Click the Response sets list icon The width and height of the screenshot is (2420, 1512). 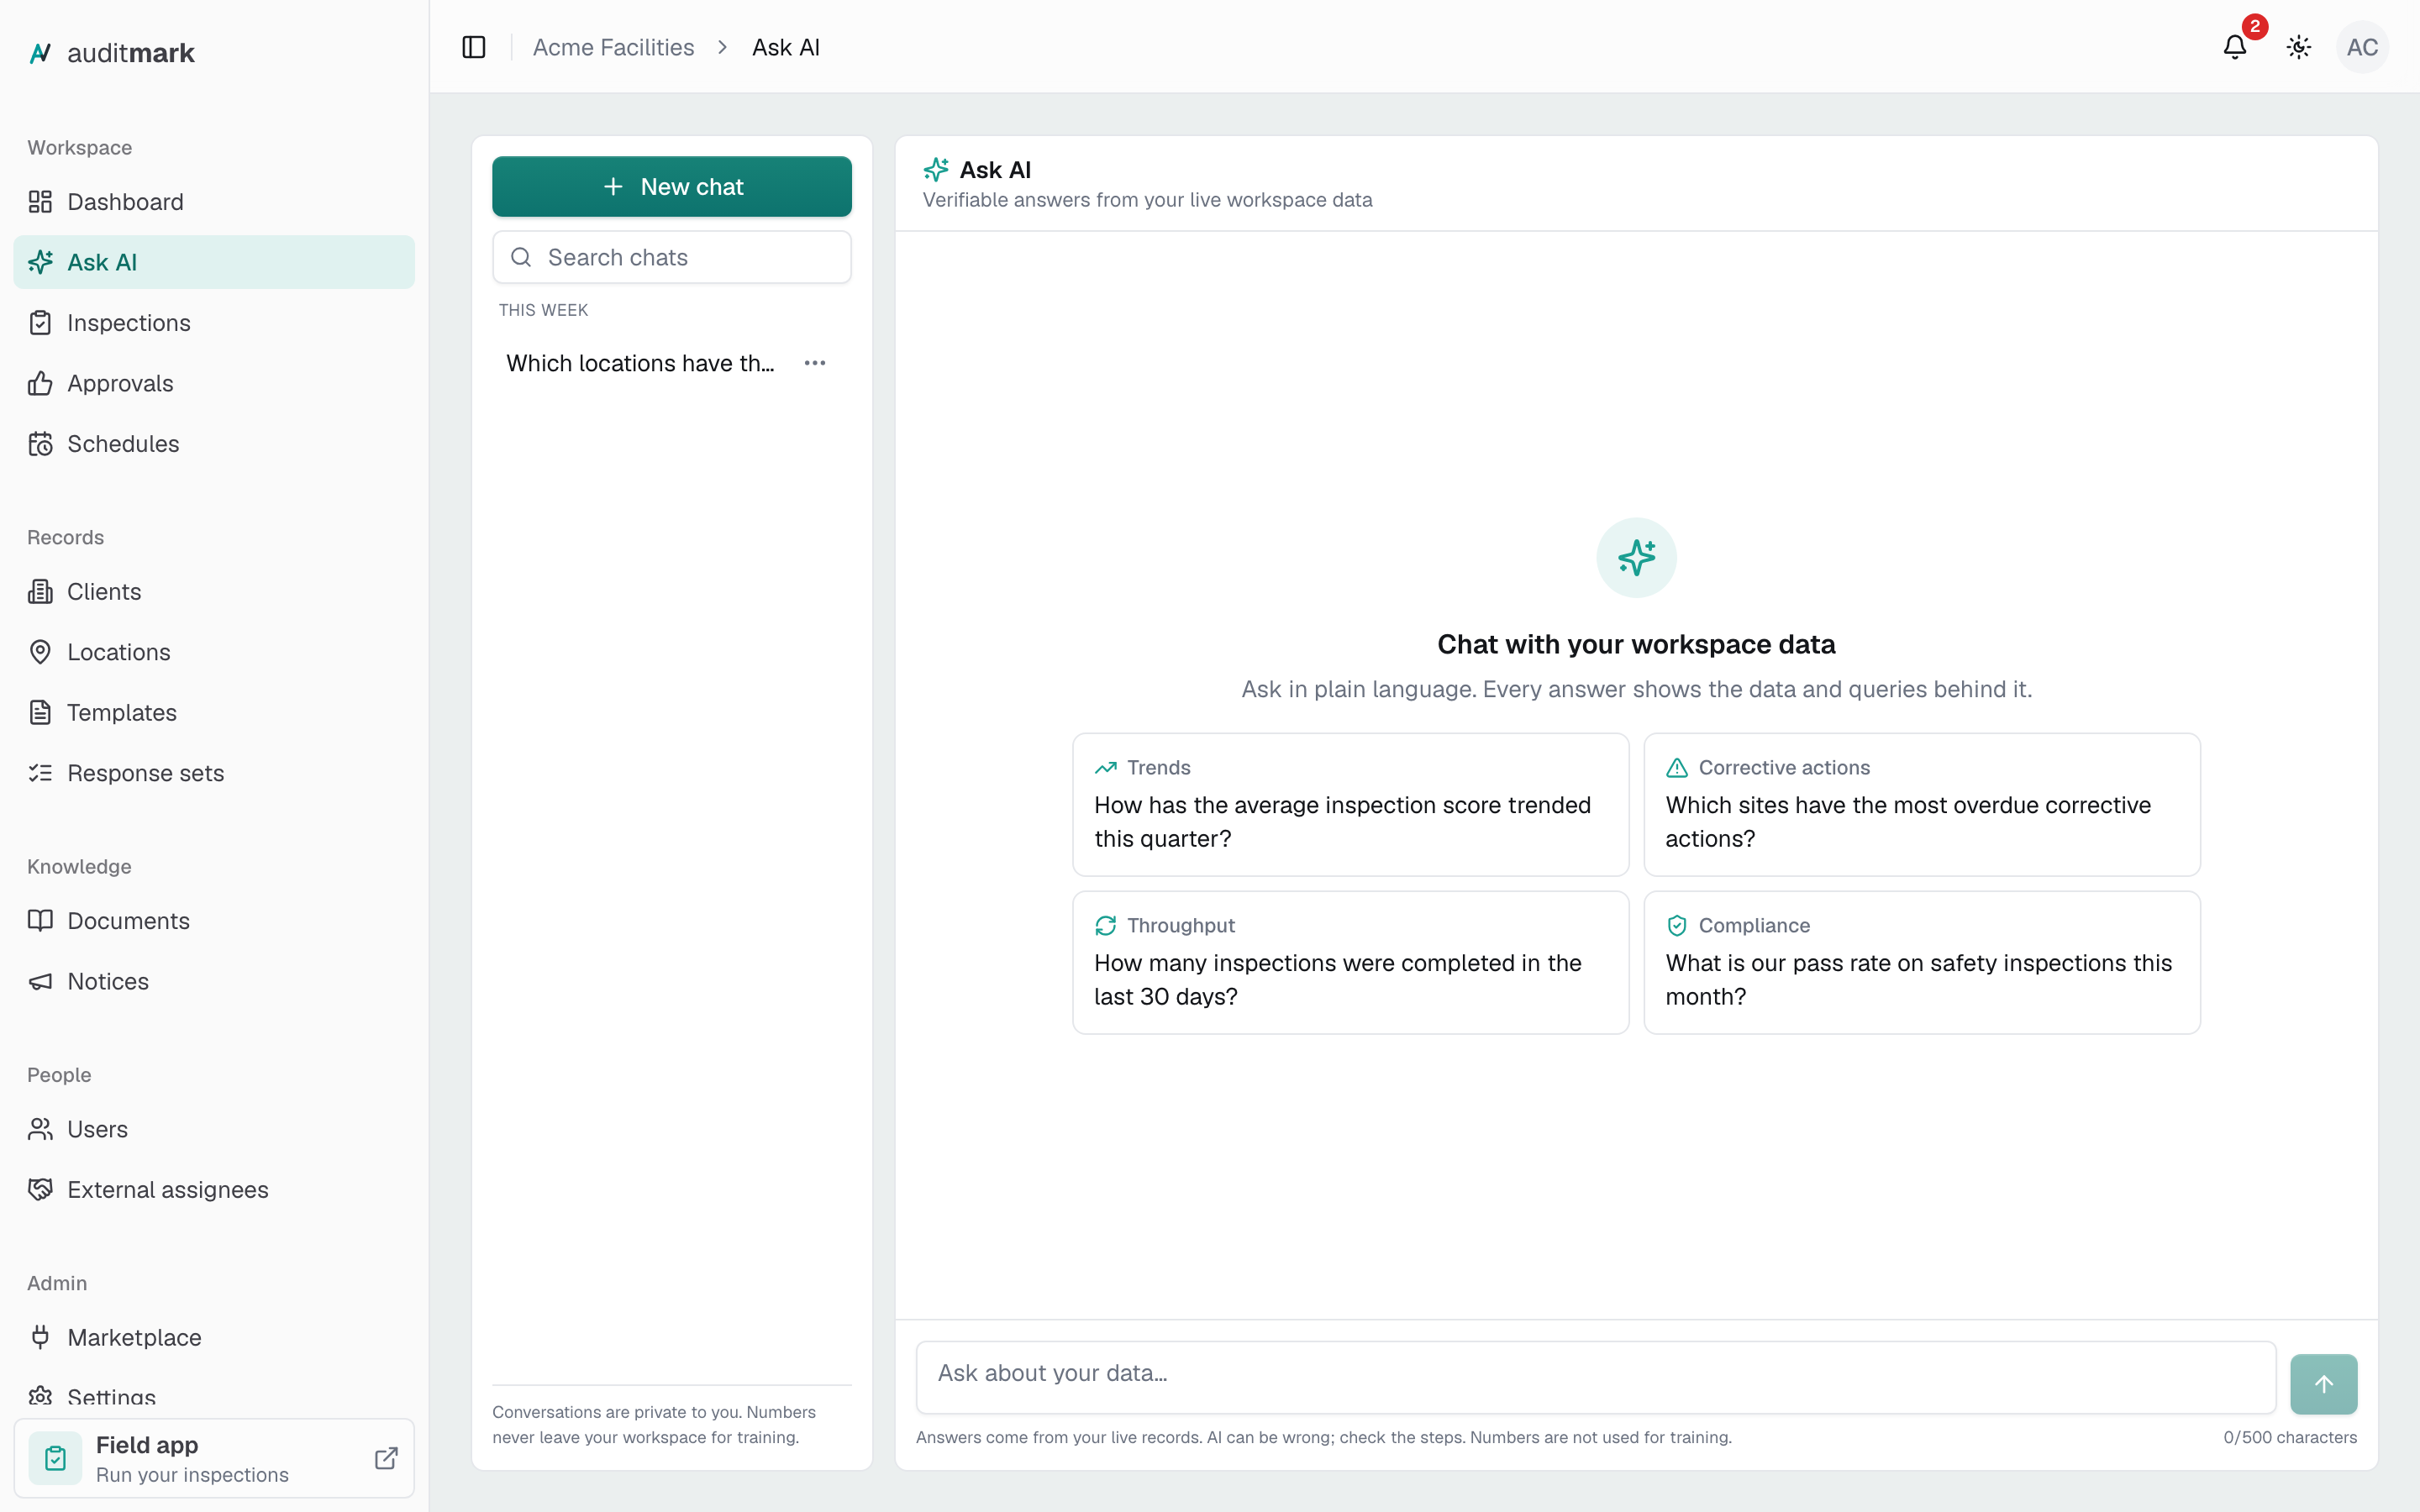tap(40, 773)
